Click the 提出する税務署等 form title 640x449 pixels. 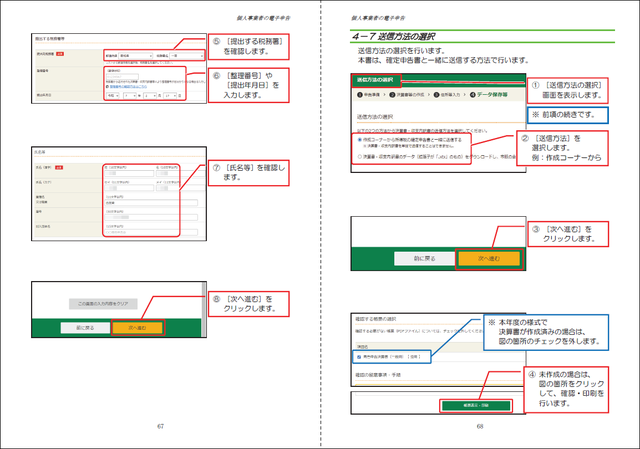(x=50, y=38)
